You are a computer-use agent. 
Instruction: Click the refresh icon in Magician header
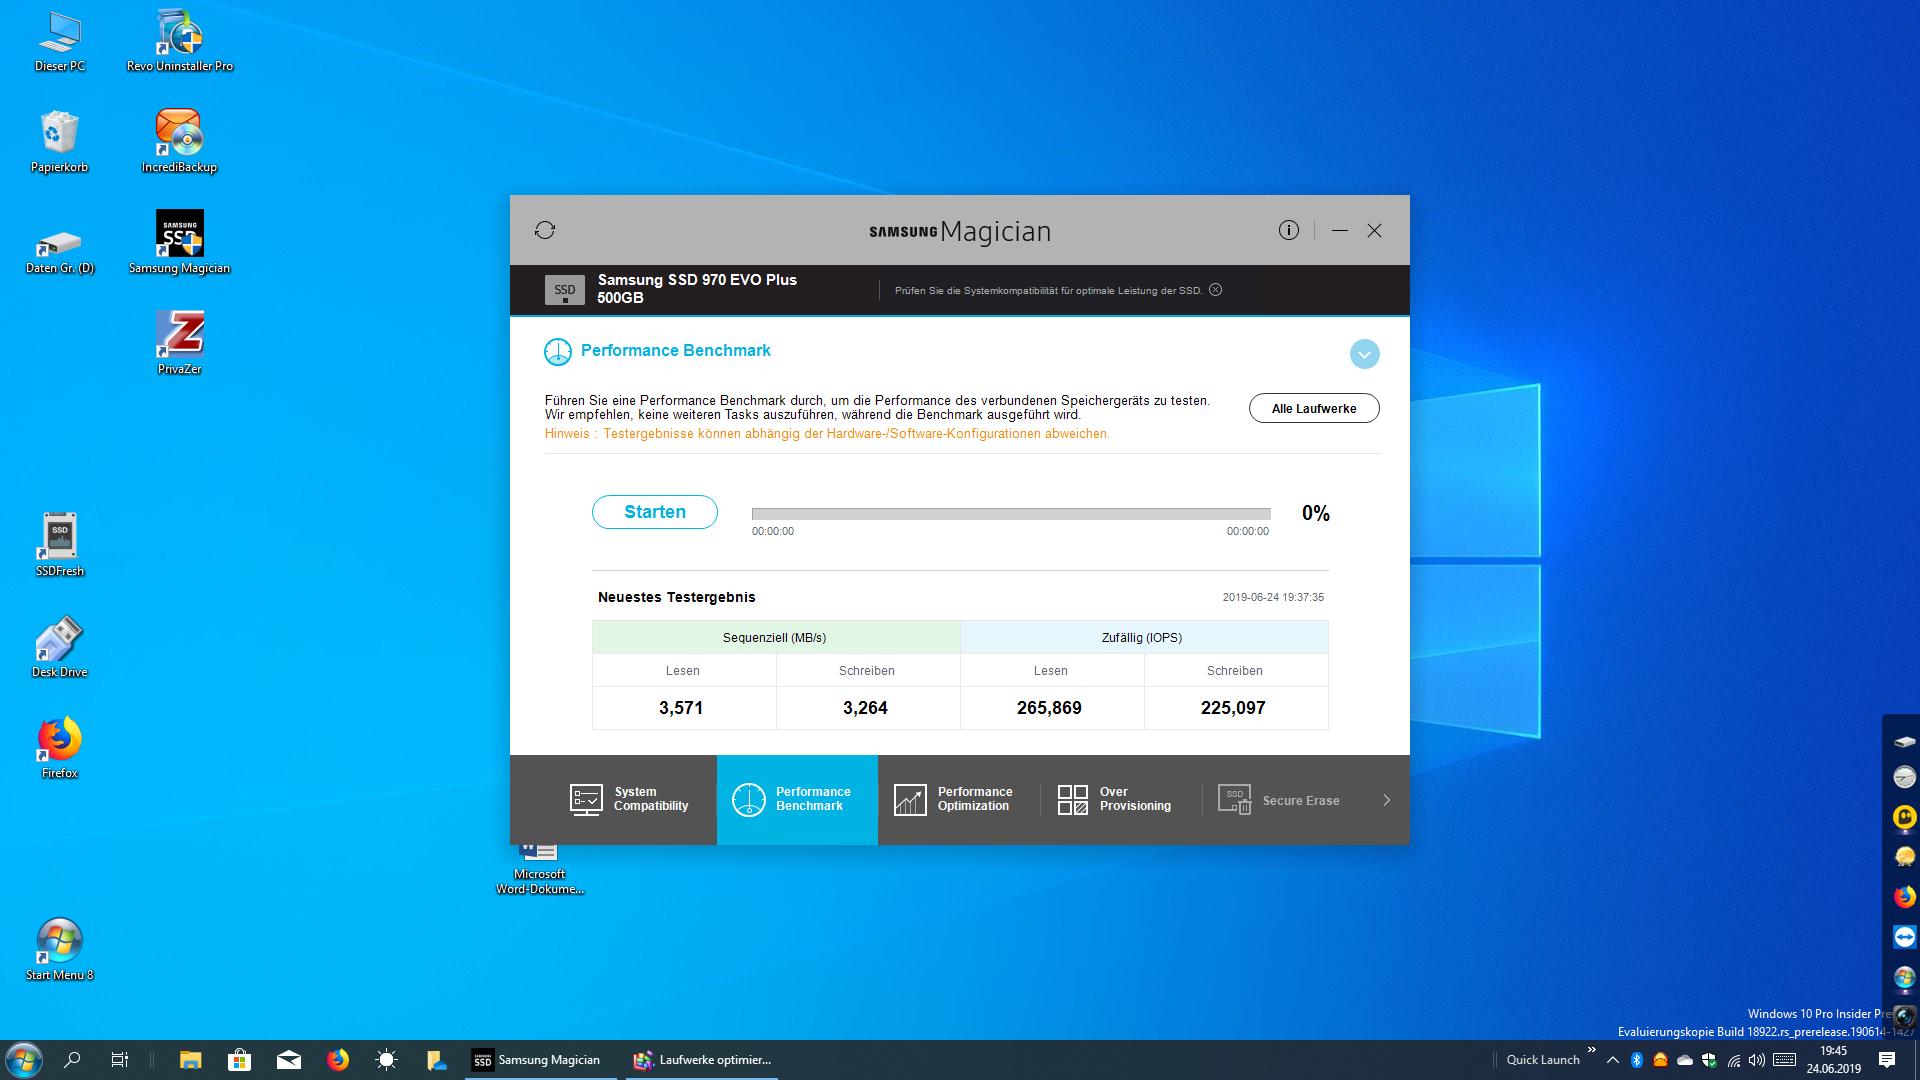click(x=545, y=230)
